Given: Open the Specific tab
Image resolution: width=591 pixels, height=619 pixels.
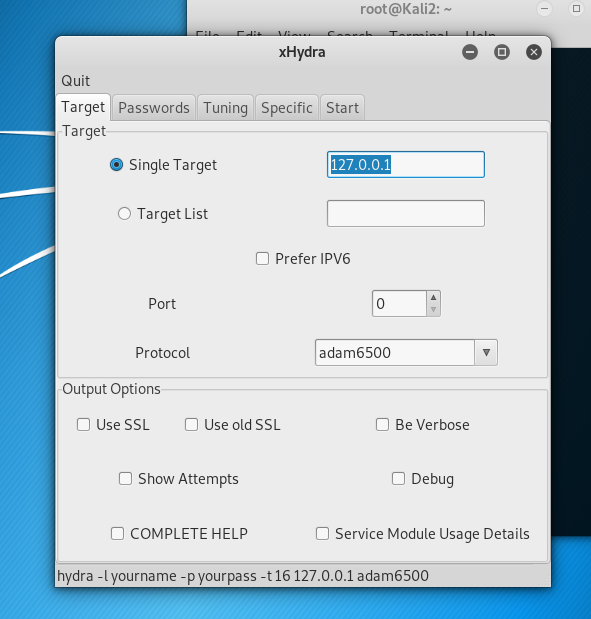Looking at the screenshot, I should point(287,108).
